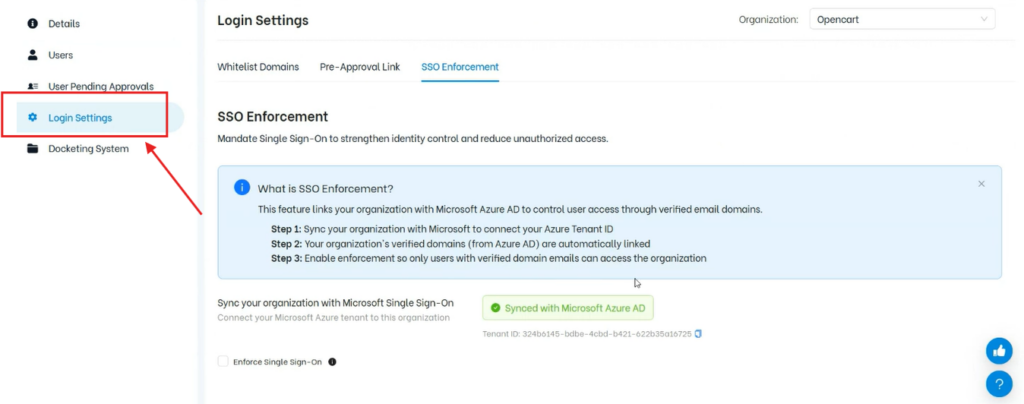The width and height of the screenshot is (1024, 404).
Task: Click the Users person icon in sidebar
Action: click(x=33, y=55)
